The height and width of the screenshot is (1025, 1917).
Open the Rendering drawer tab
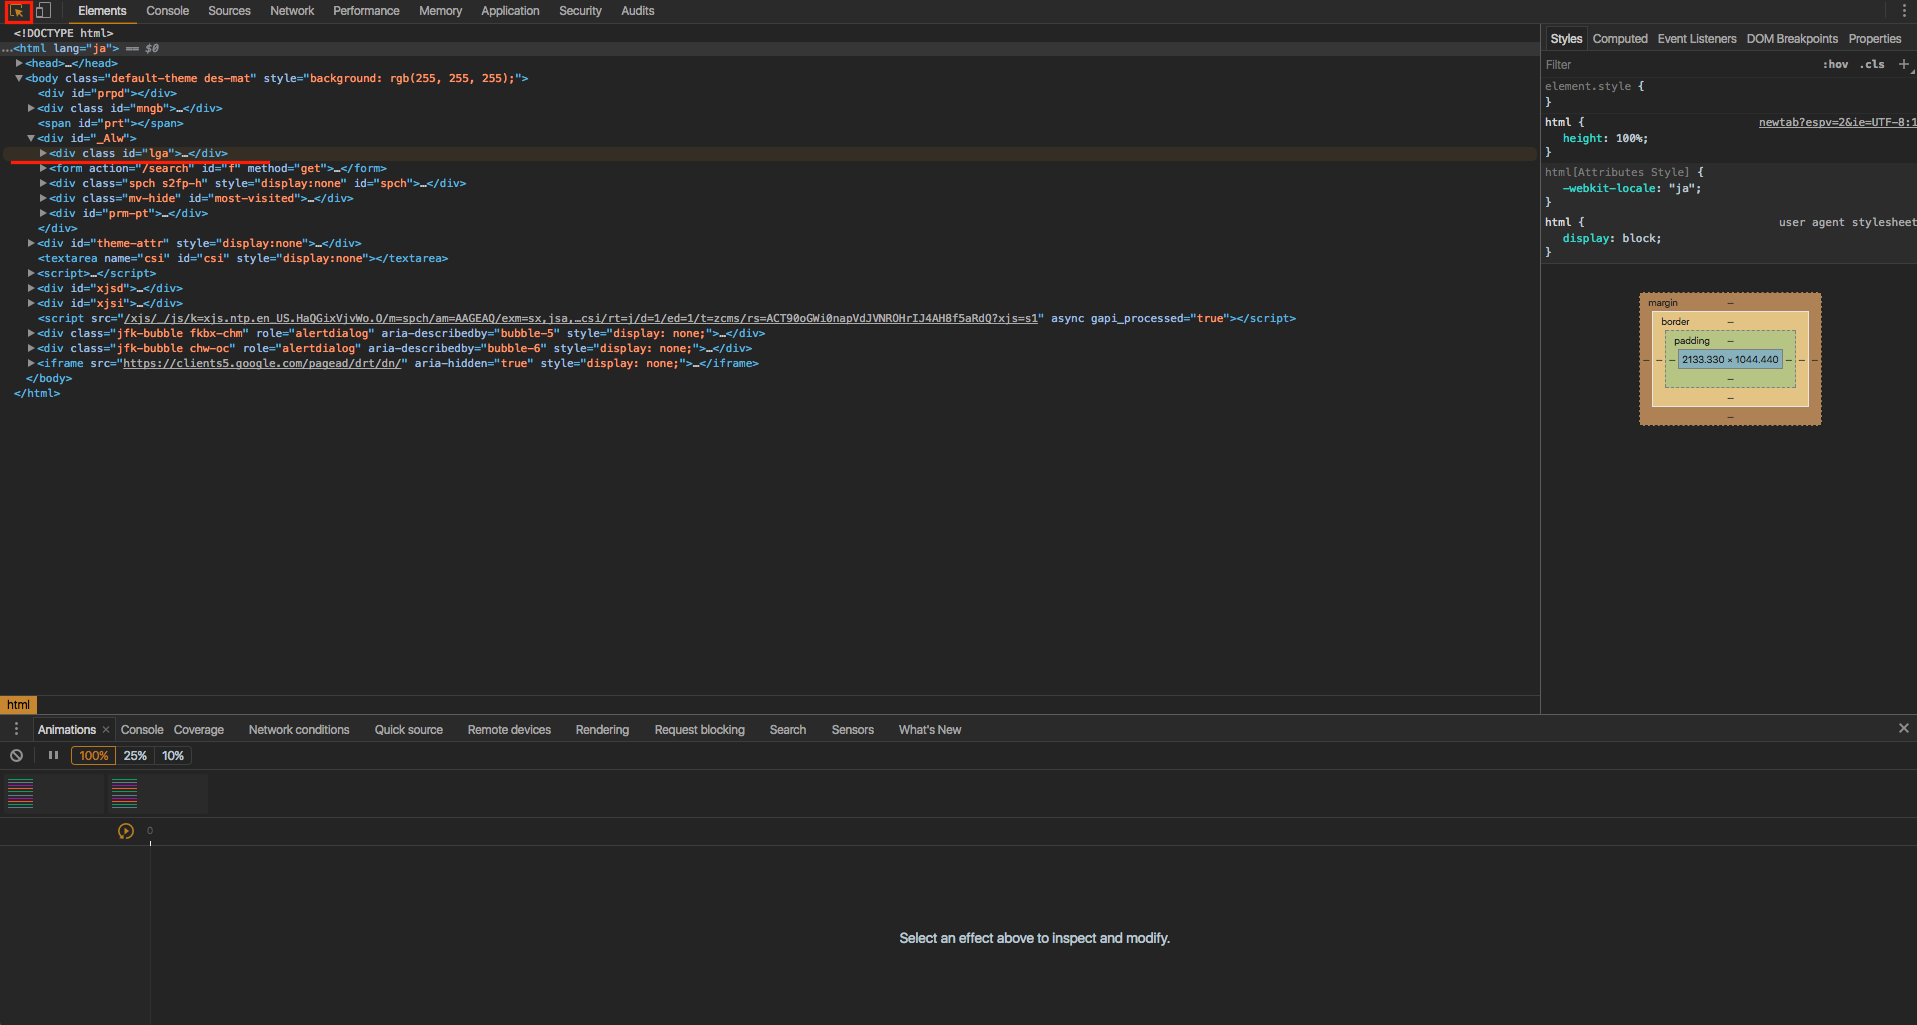[x=602, y=730]
